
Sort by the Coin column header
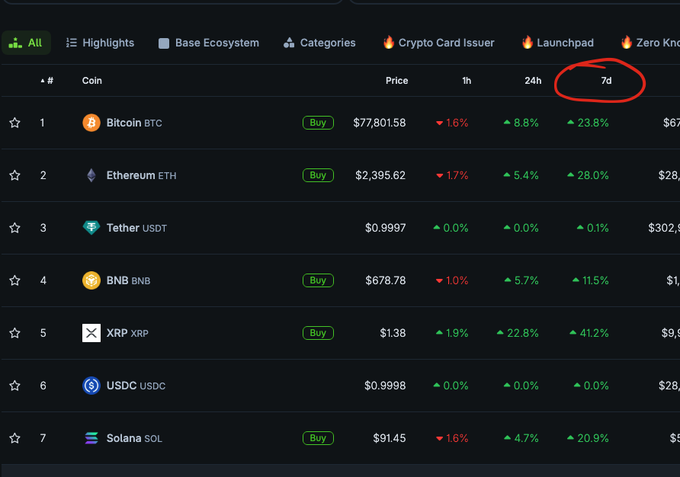[92, 81]
